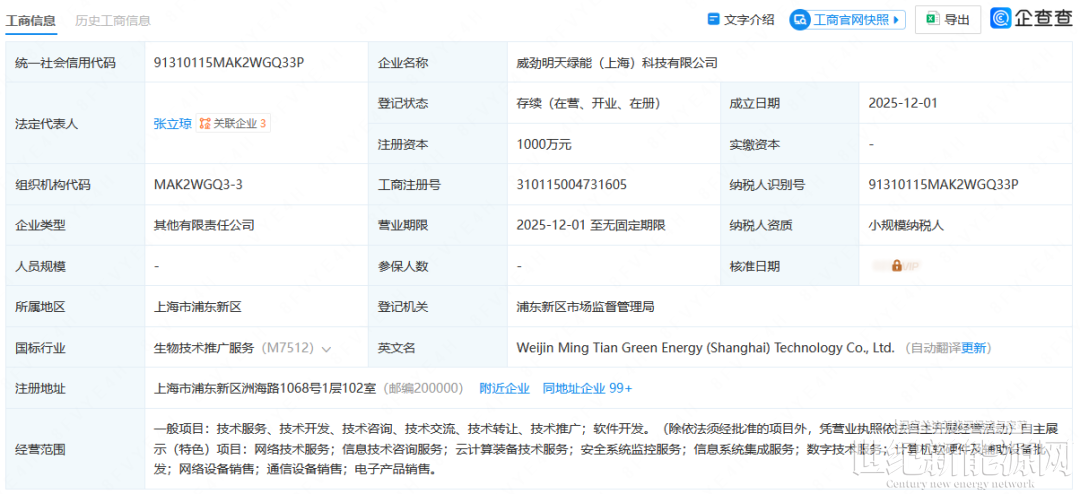Click the 文字介绍 document icon
The height and width of the screenshot is (494, 1080).
(x=714, y=19)
